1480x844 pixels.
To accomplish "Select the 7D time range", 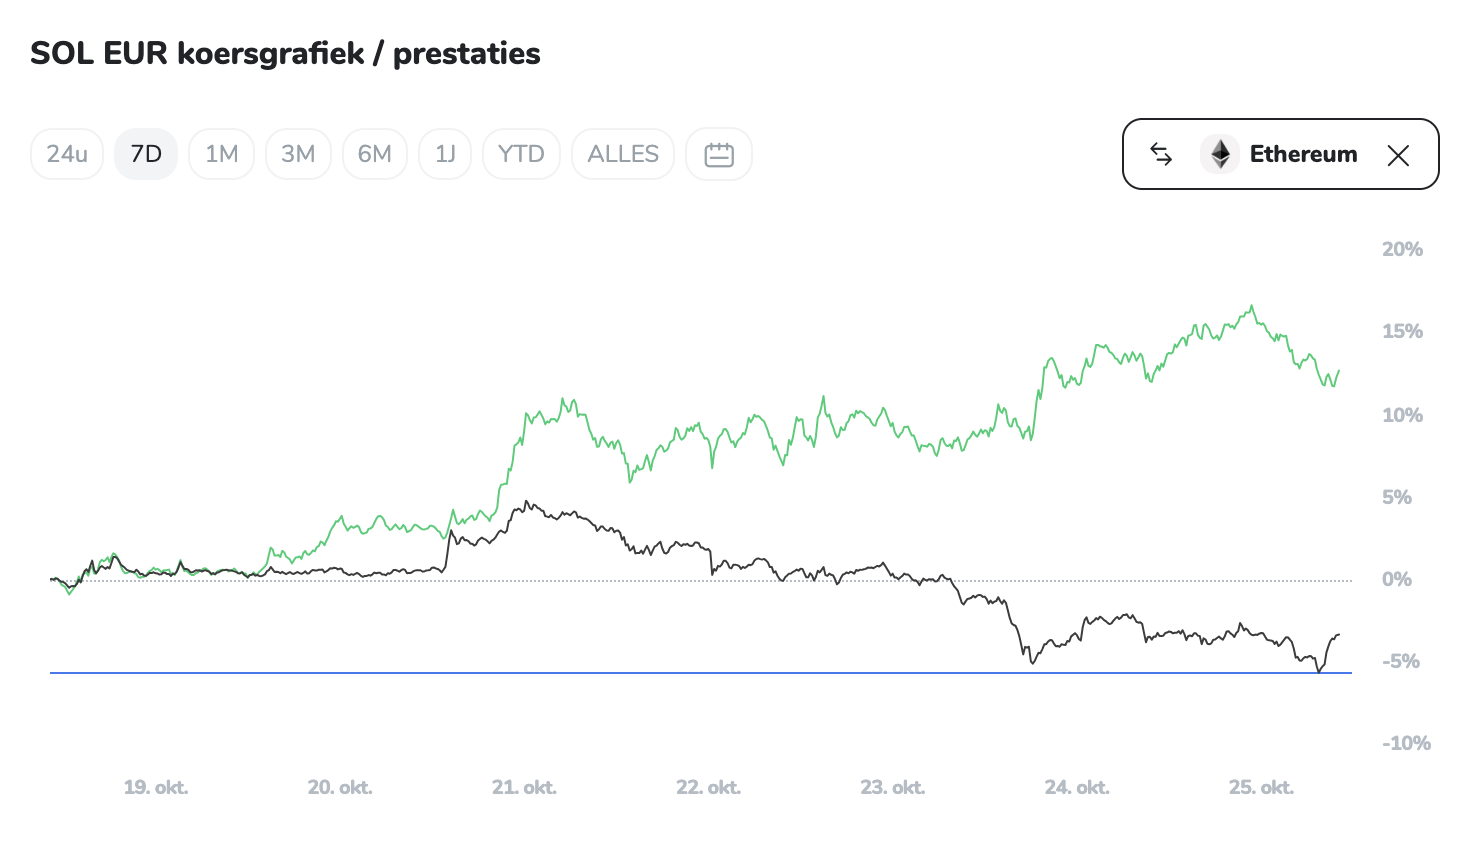I will pos(146,154).
